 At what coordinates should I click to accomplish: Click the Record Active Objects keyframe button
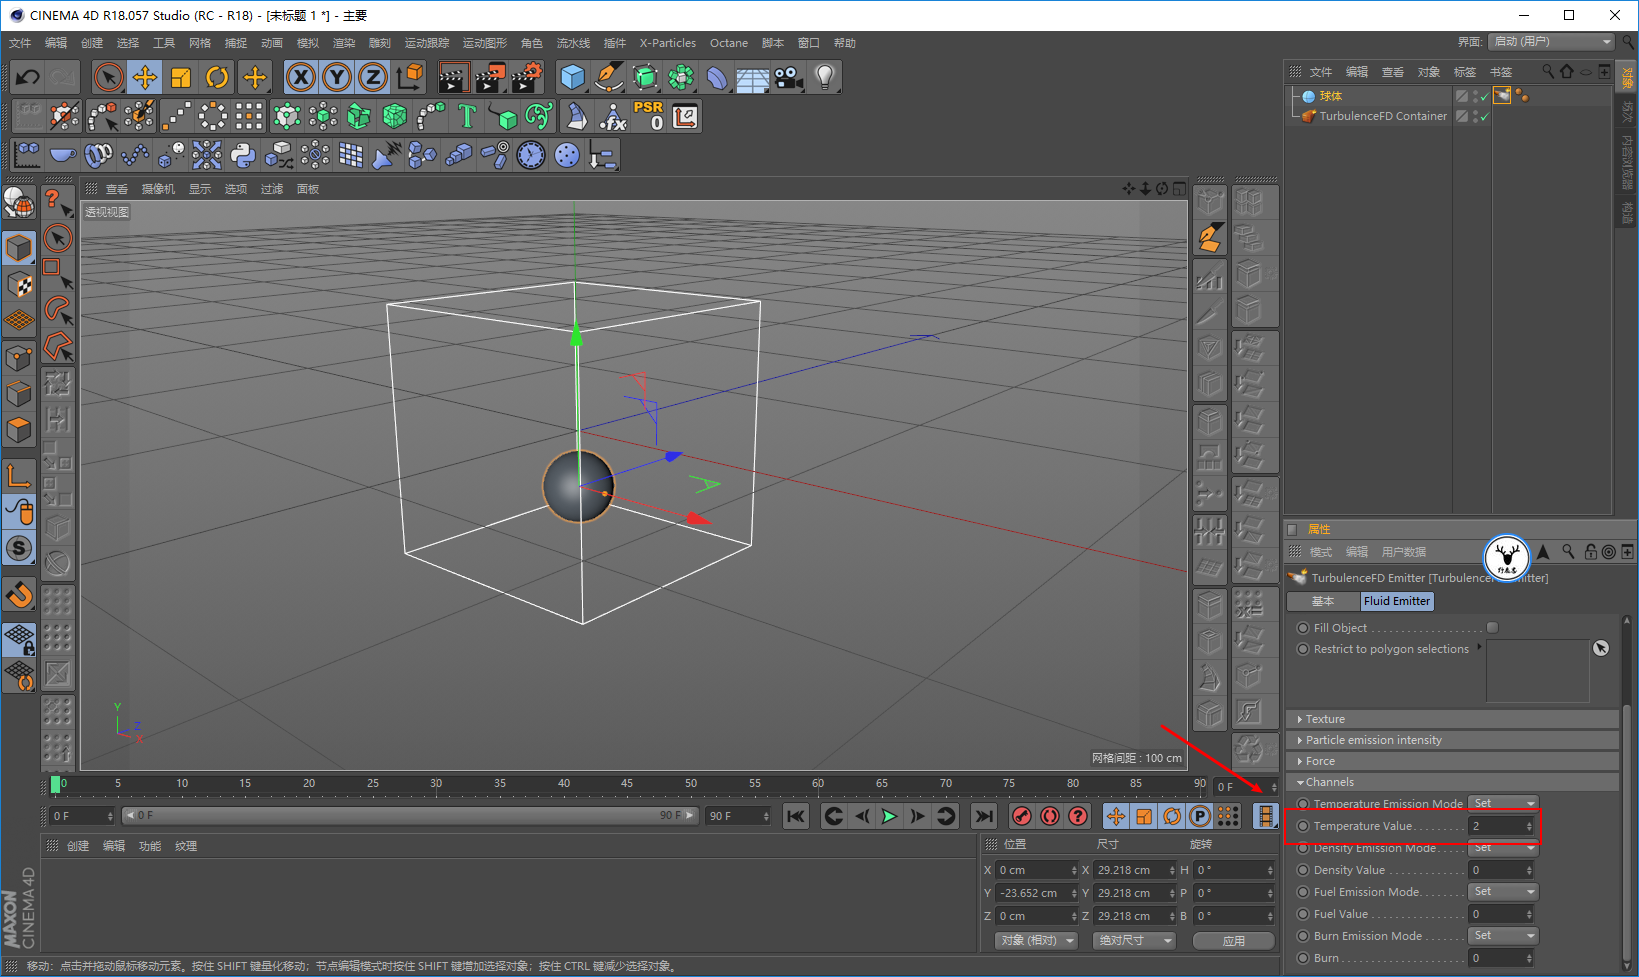(x=1021, y=816)
